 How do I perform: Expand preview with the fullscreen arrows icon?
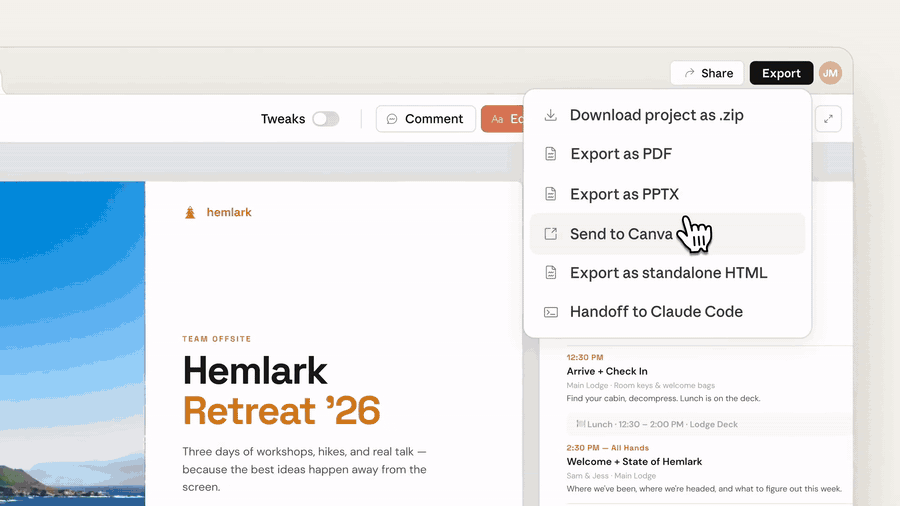pos(828,119)
